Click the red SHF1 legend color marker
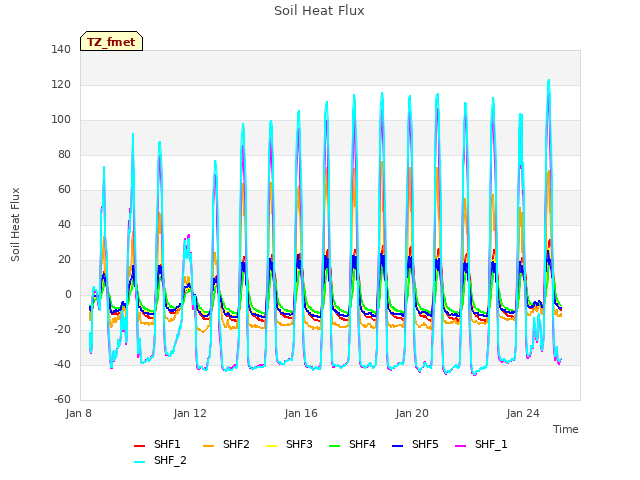This screenshot has width=640, height=480. (140, 446)
